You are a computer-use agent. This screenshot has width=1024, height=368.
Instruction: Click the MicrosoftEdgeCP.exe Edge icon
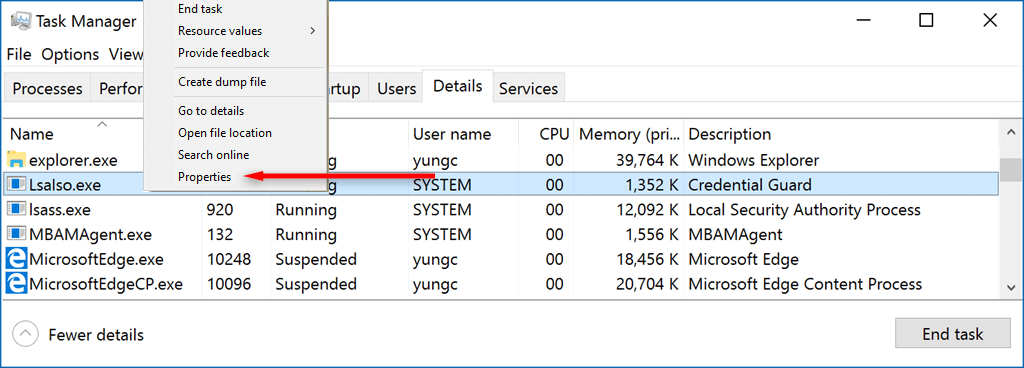click(x=16, y=284)
